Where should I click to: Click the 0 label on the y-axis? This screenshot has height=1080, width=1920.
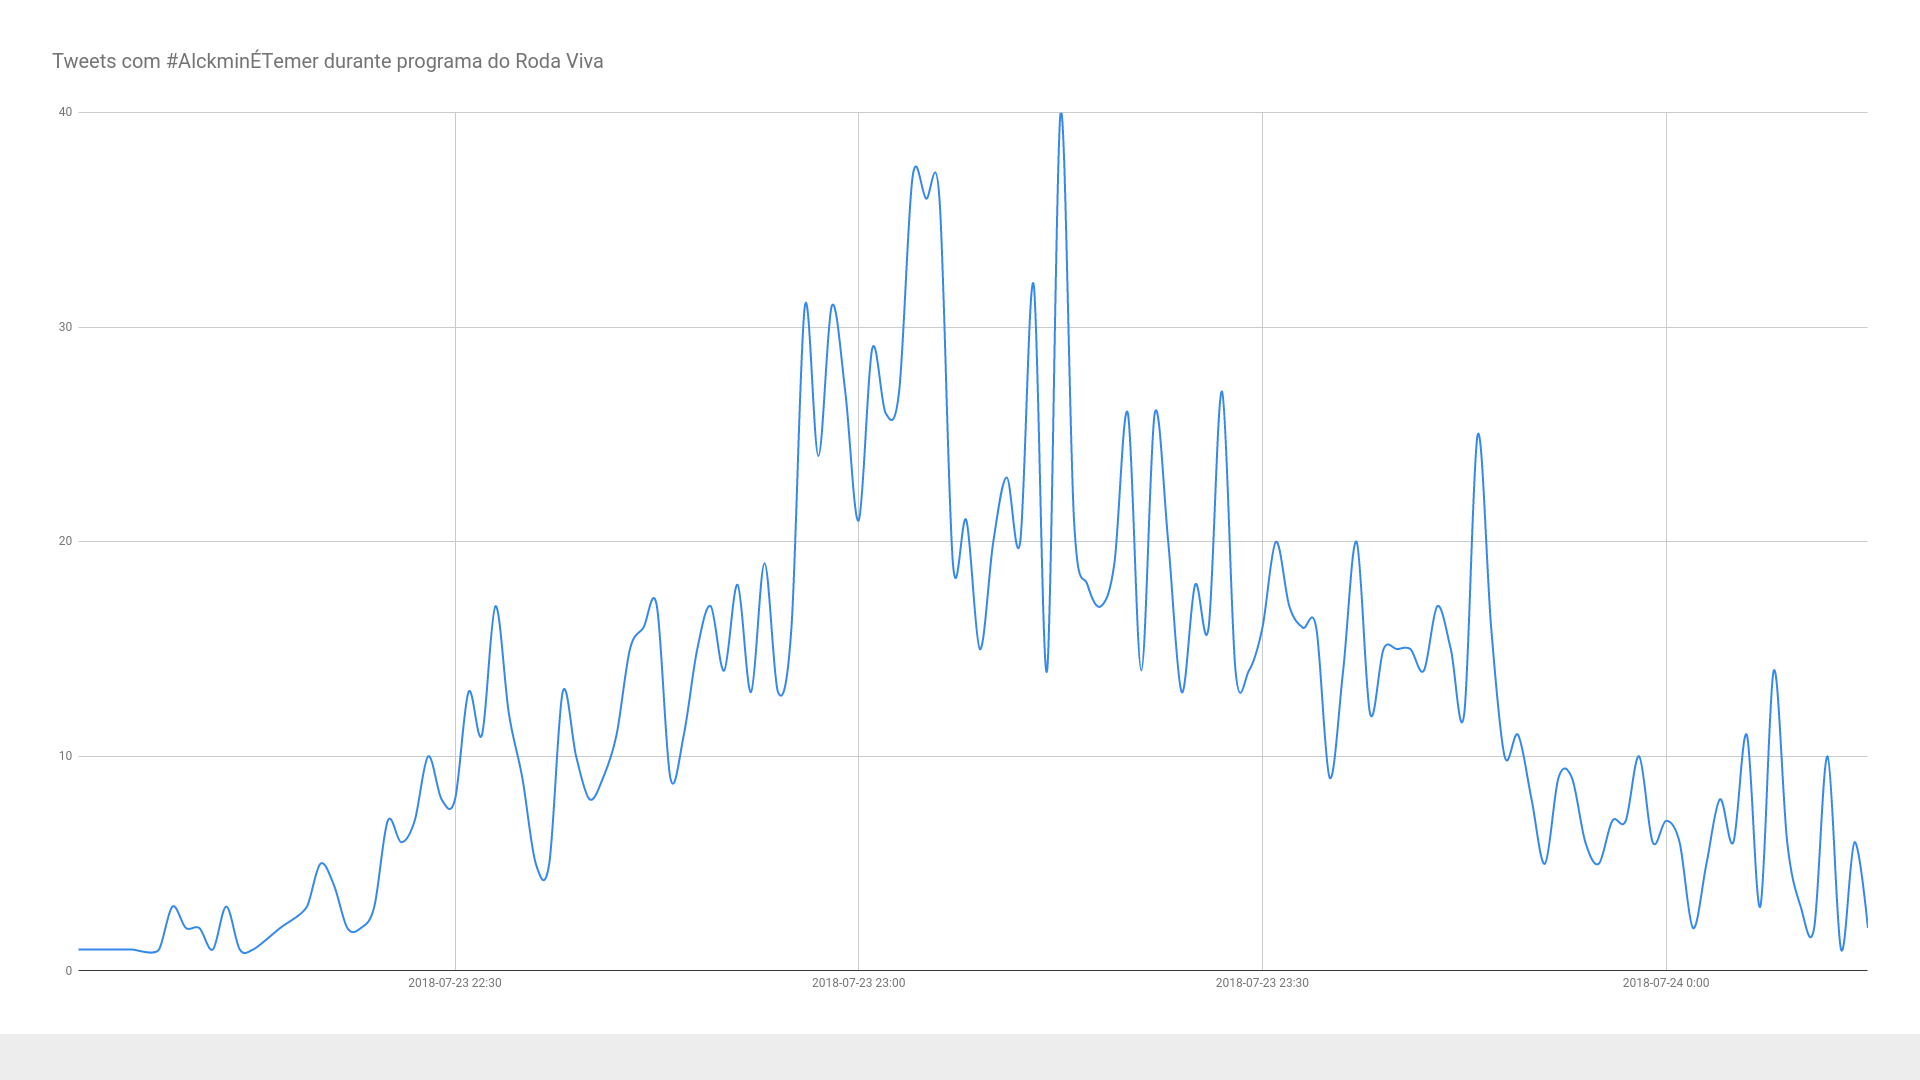69,971
